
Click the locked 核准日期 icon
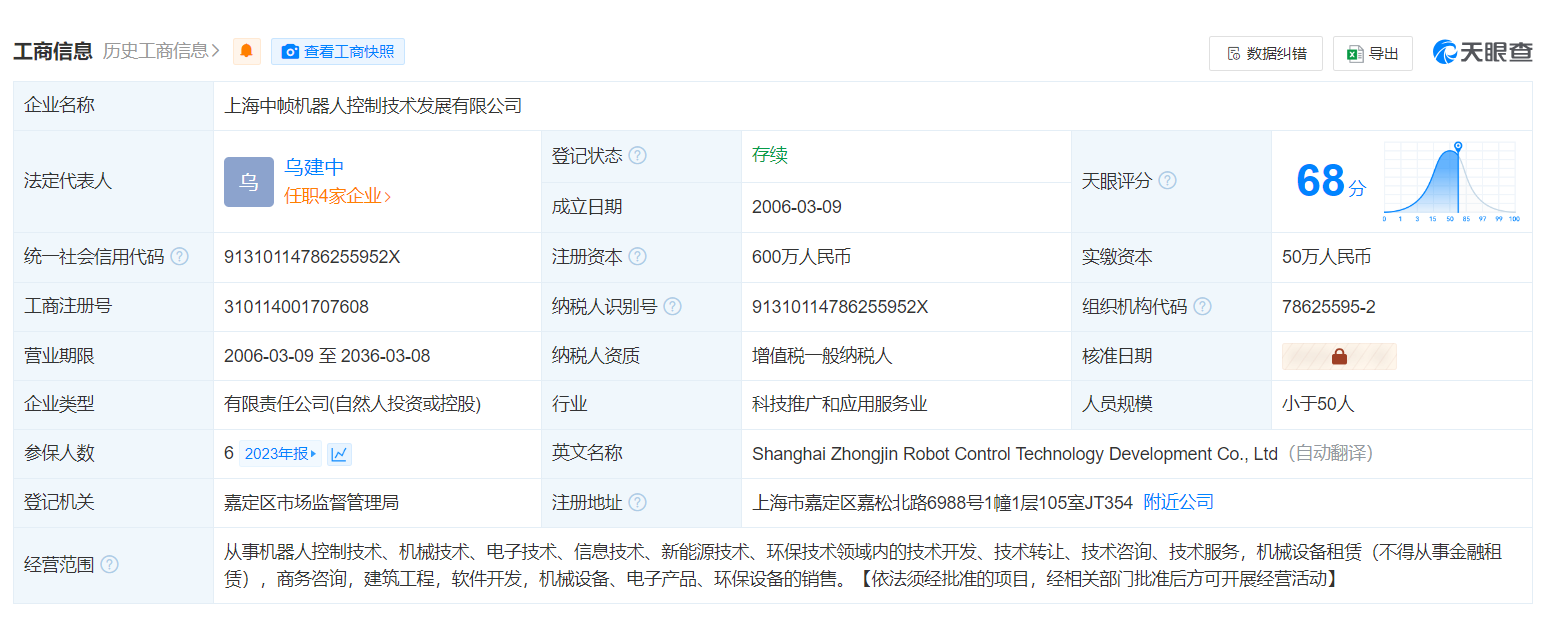pyautogui.click(x=1339, y=356)
